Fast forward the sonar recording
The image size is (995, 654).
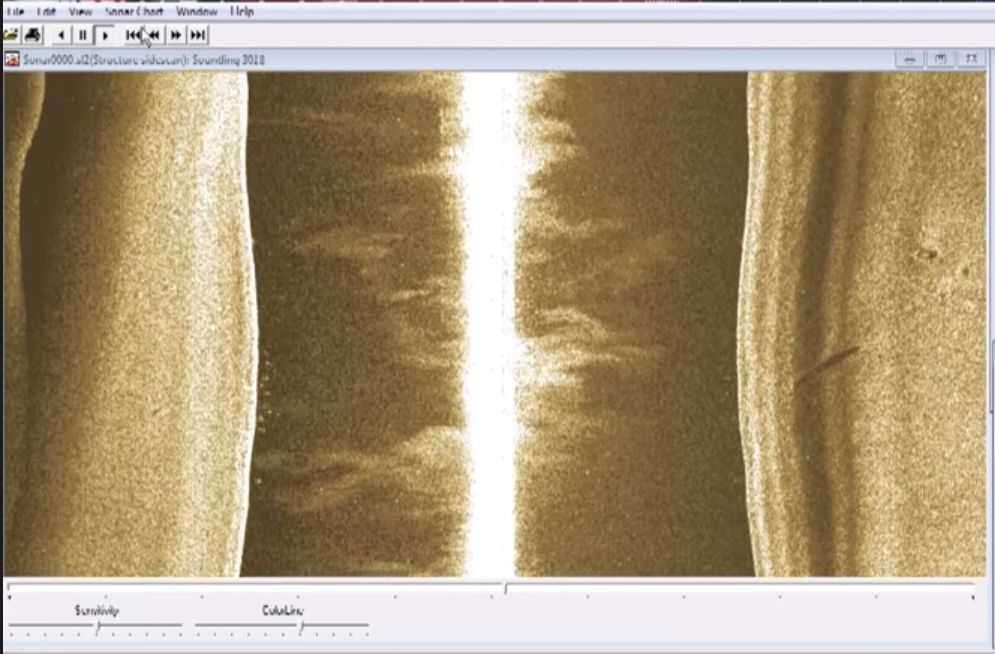click(176, 35)
